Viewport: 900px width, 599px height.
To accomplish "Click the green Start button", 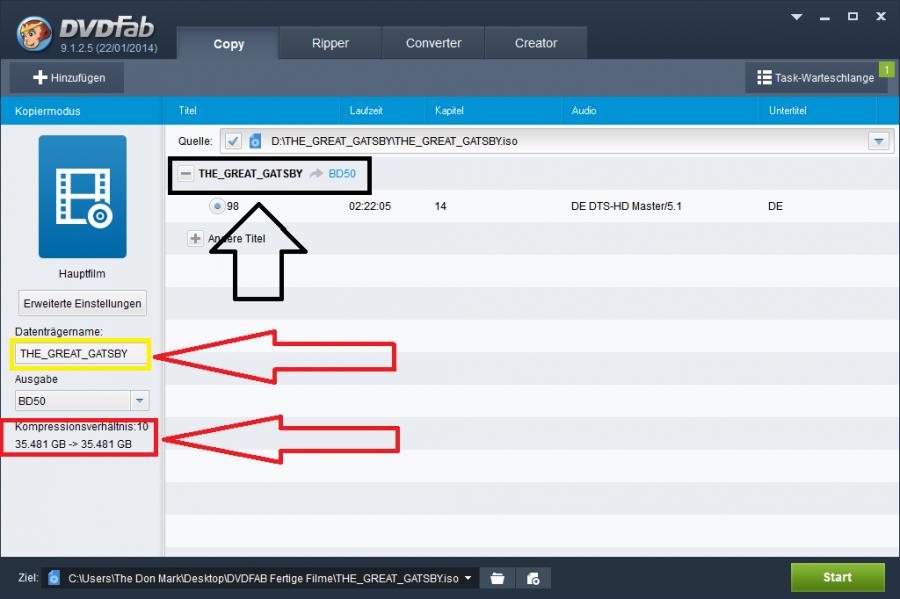I will 837,577.
